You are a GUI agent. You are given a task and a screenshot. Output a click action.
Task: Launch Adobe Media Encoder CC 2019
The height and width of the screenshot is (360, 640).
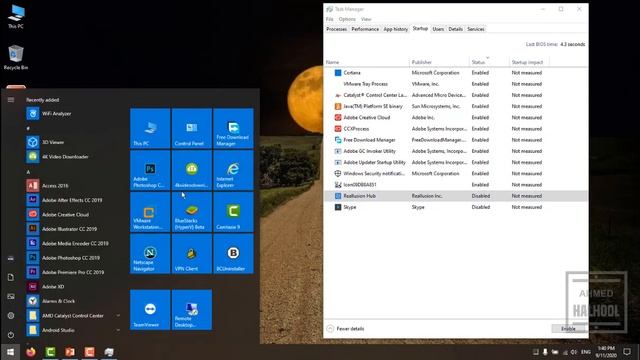[73, 243]
